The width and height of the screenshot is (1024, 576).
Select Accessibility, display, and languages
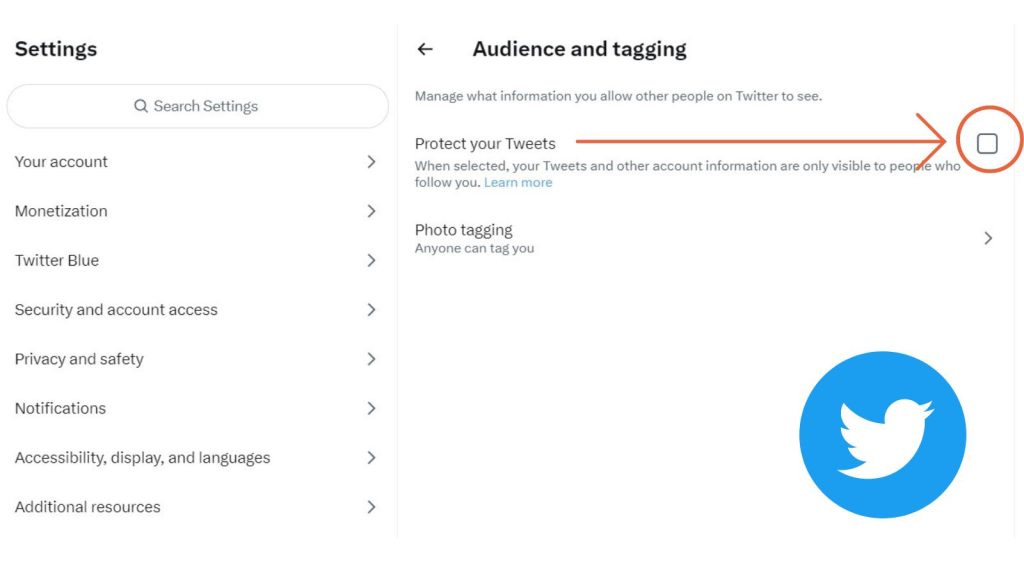pos(197,458)
